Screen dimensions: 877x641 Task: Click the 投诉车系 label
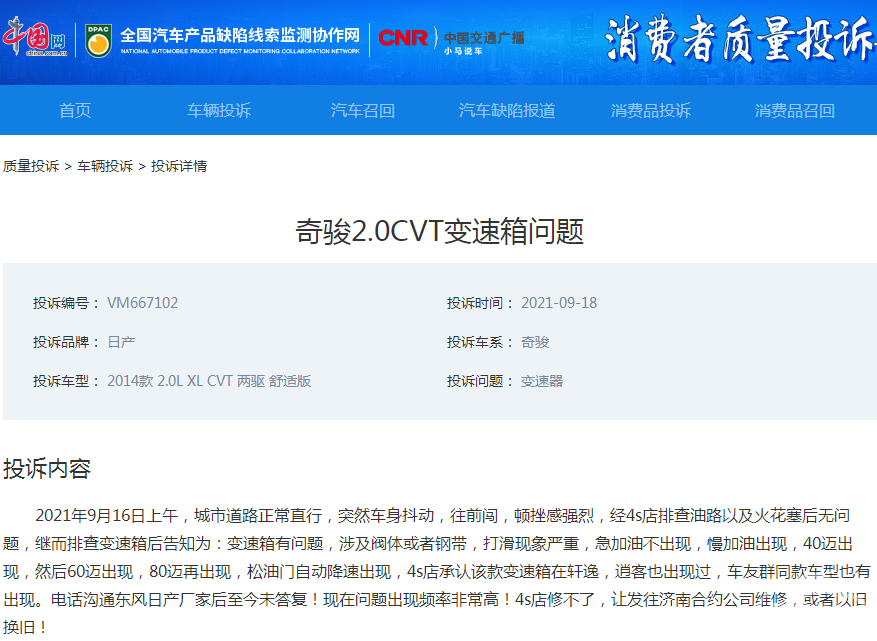pos(480,342)
